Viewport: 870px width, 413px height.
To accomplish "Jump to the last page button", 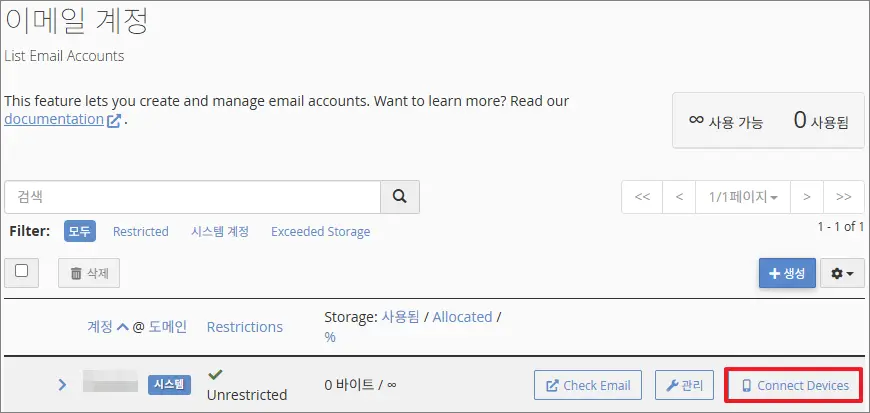I will (844, 197).
